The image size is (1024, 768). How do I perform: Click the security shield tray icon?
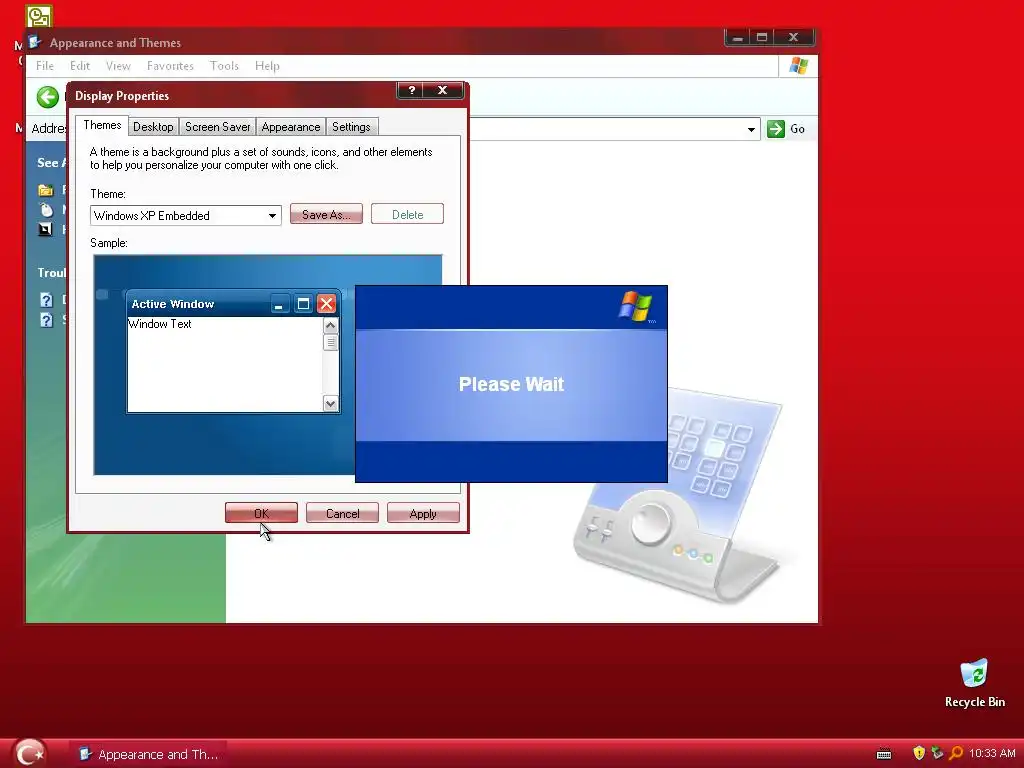919,753
